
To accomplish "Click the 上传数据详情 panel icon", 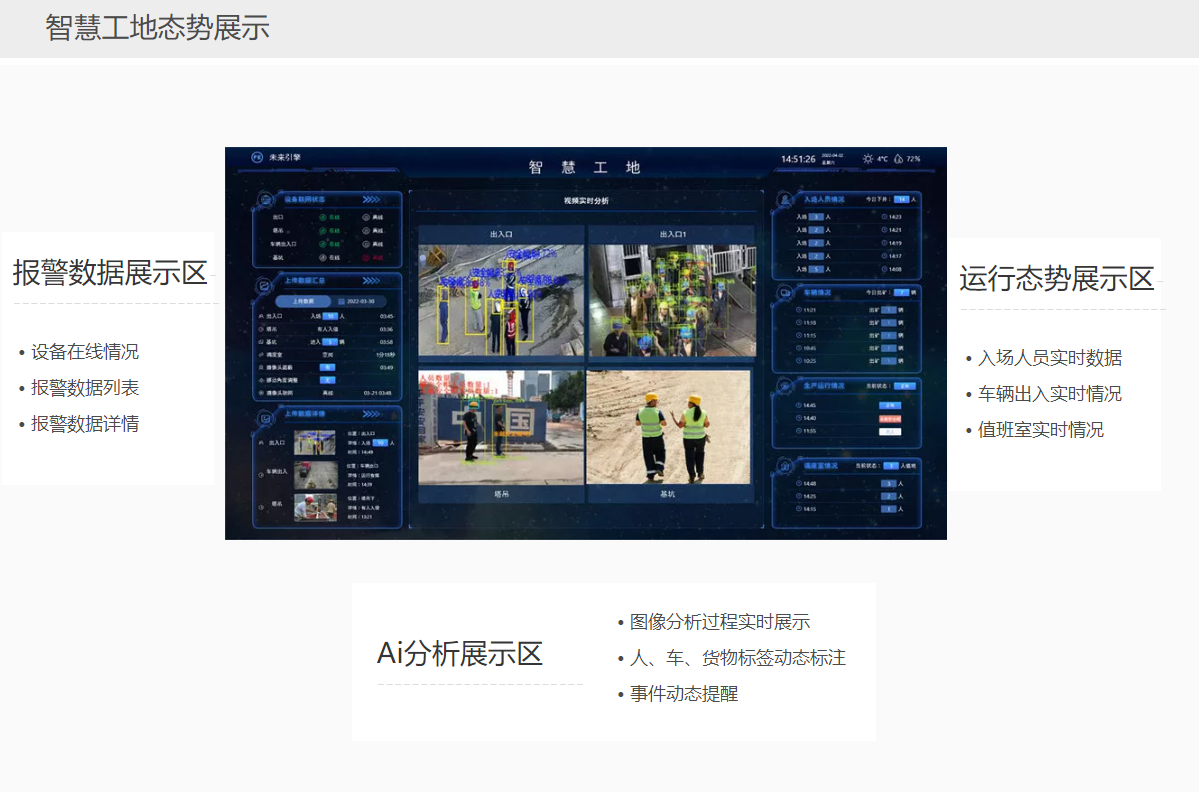I will (265, 418).
